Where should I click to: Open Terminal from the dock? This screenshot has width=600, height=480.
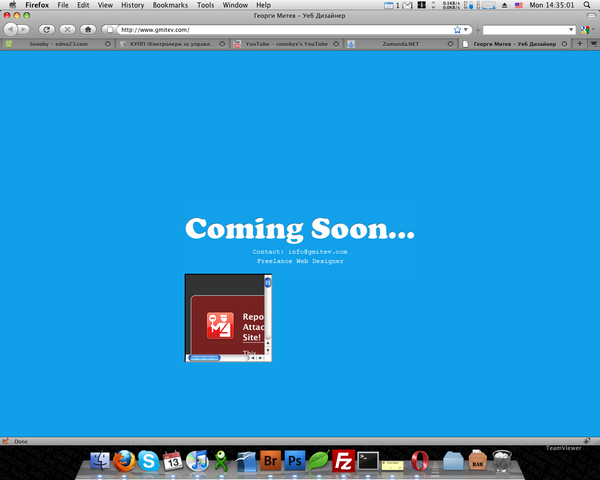[x=370, y=461]
